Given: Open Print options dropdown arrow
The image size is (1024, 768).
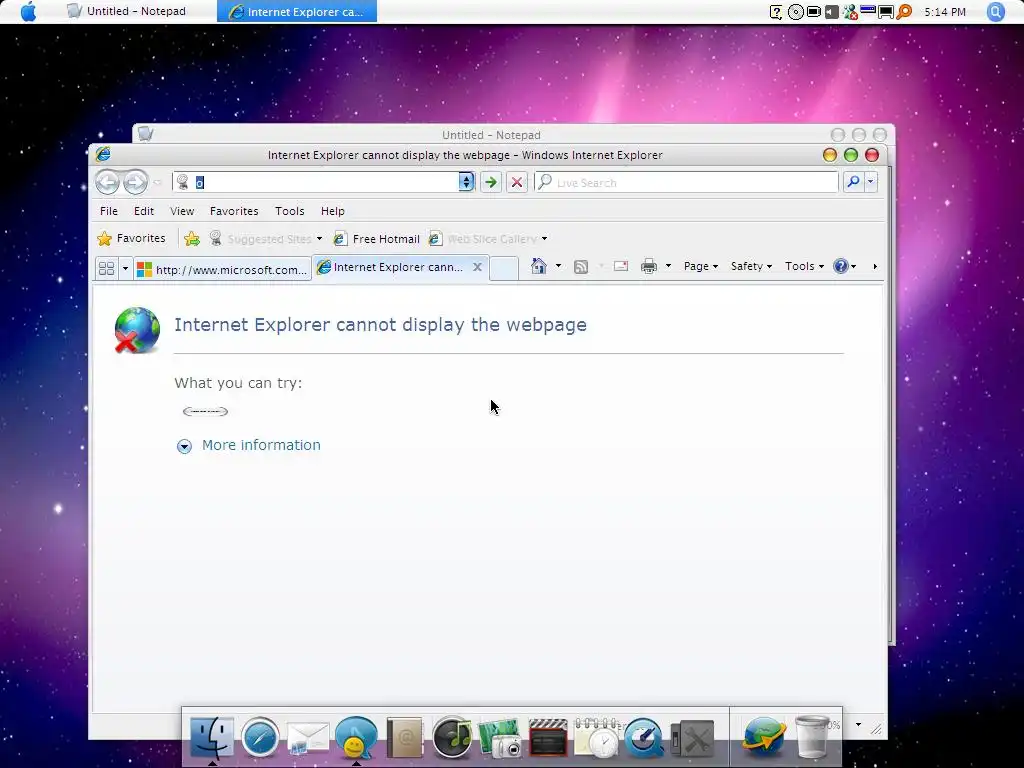Looking at the screenshot, I should (x=667, y=266).
